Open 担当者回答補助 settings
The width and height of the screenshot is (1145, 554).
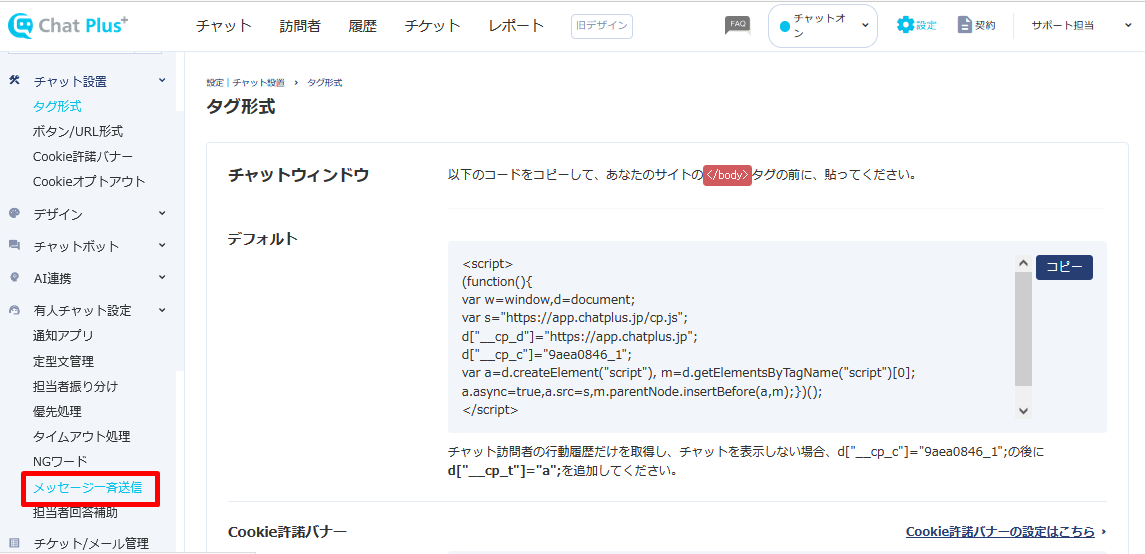tap(75, 512)
